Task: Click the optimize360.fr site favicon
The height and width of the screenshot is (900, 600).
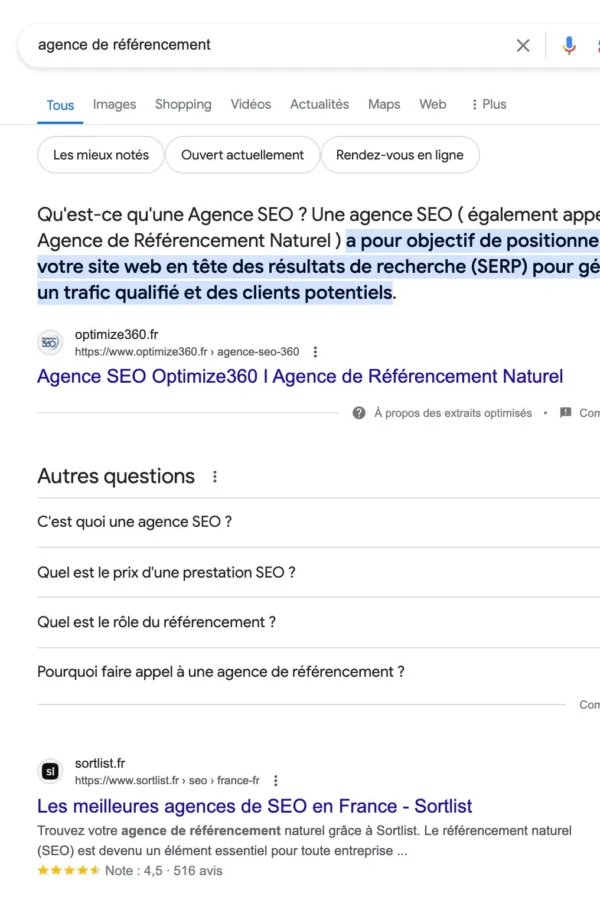Action: pos(50,344)
